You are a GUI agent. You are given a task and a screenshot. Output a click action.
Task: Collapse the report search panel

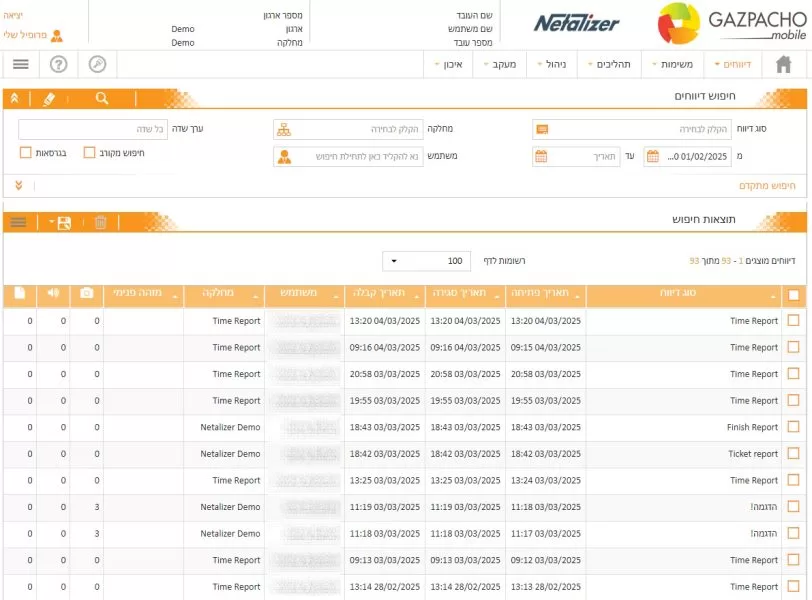click(15, 98)
